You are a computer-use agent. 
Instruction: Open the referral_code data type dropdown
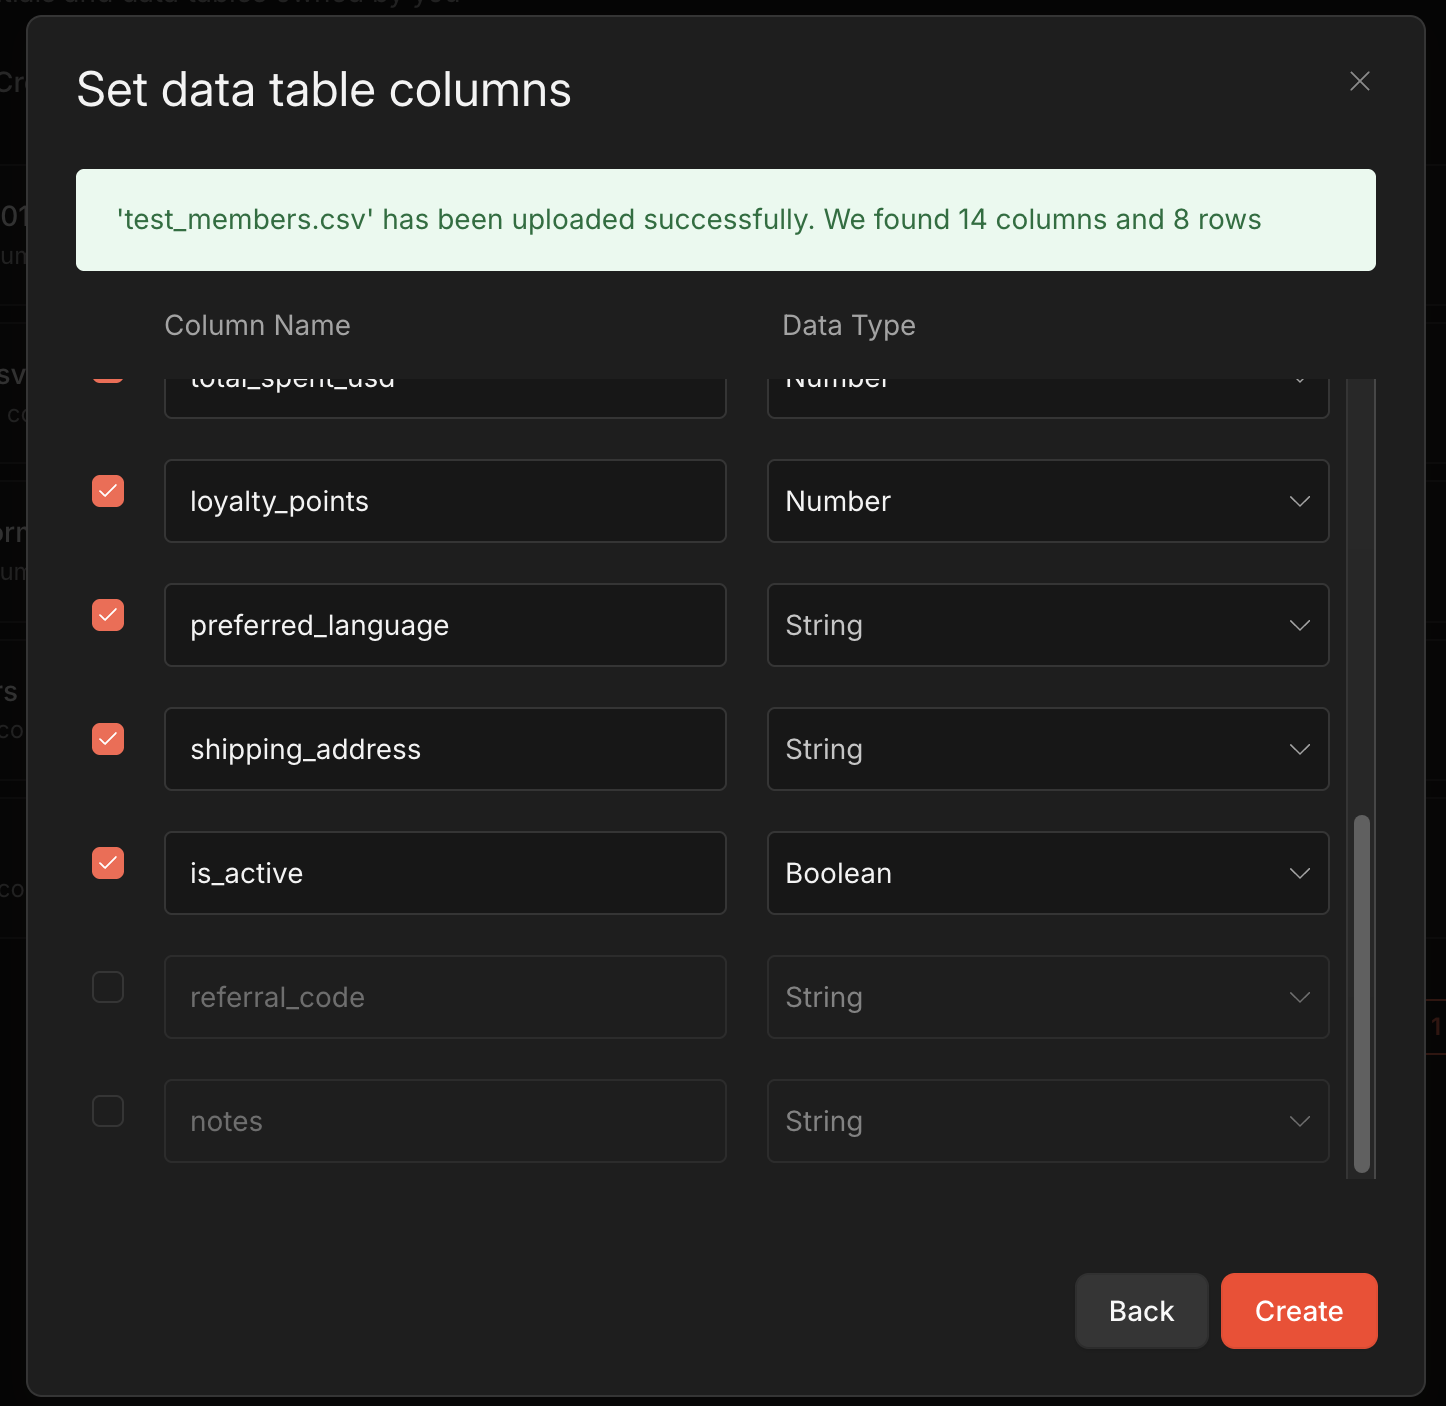point(1047,997)
